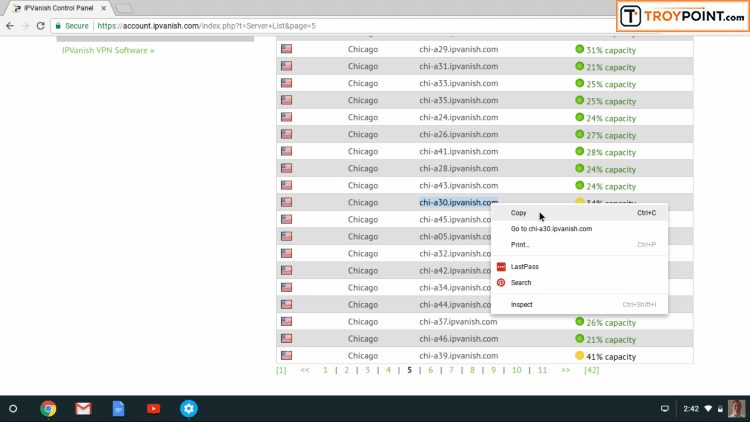
Task: Click the US flag for chi-a29
Action: [287, 49]
